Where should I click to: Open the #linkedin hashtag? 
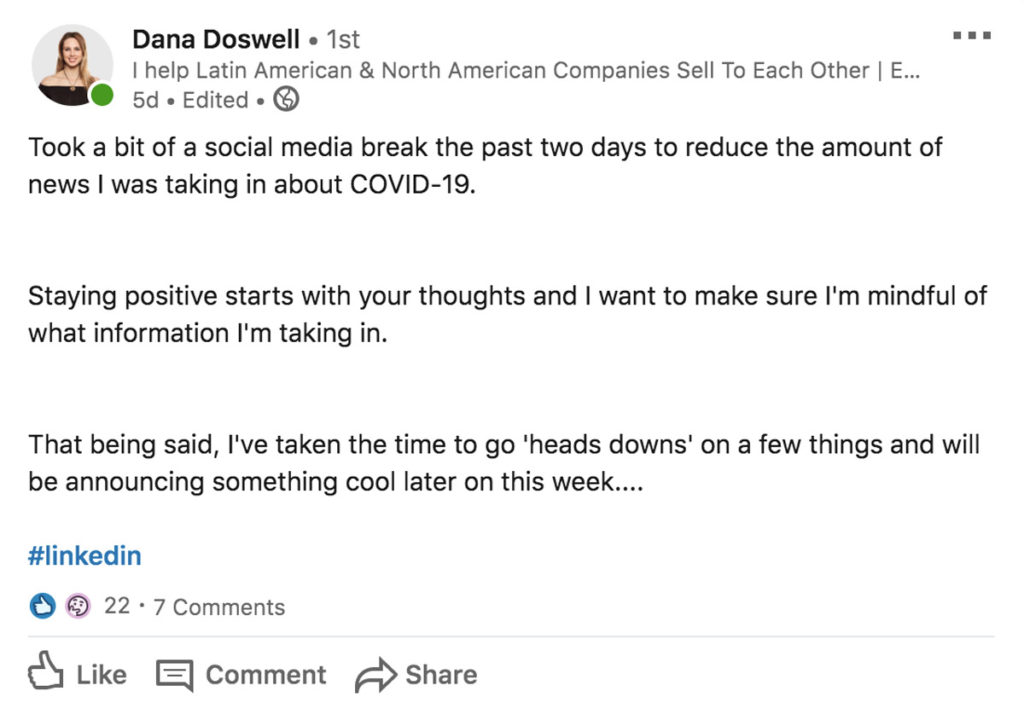[84, 555]
